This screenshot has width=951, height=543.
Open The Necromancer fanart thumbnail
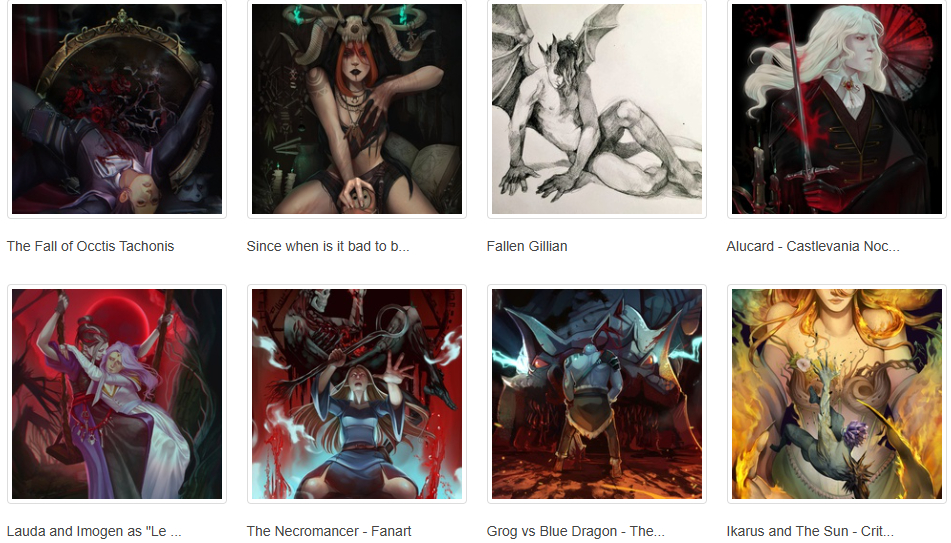(357, 394)
